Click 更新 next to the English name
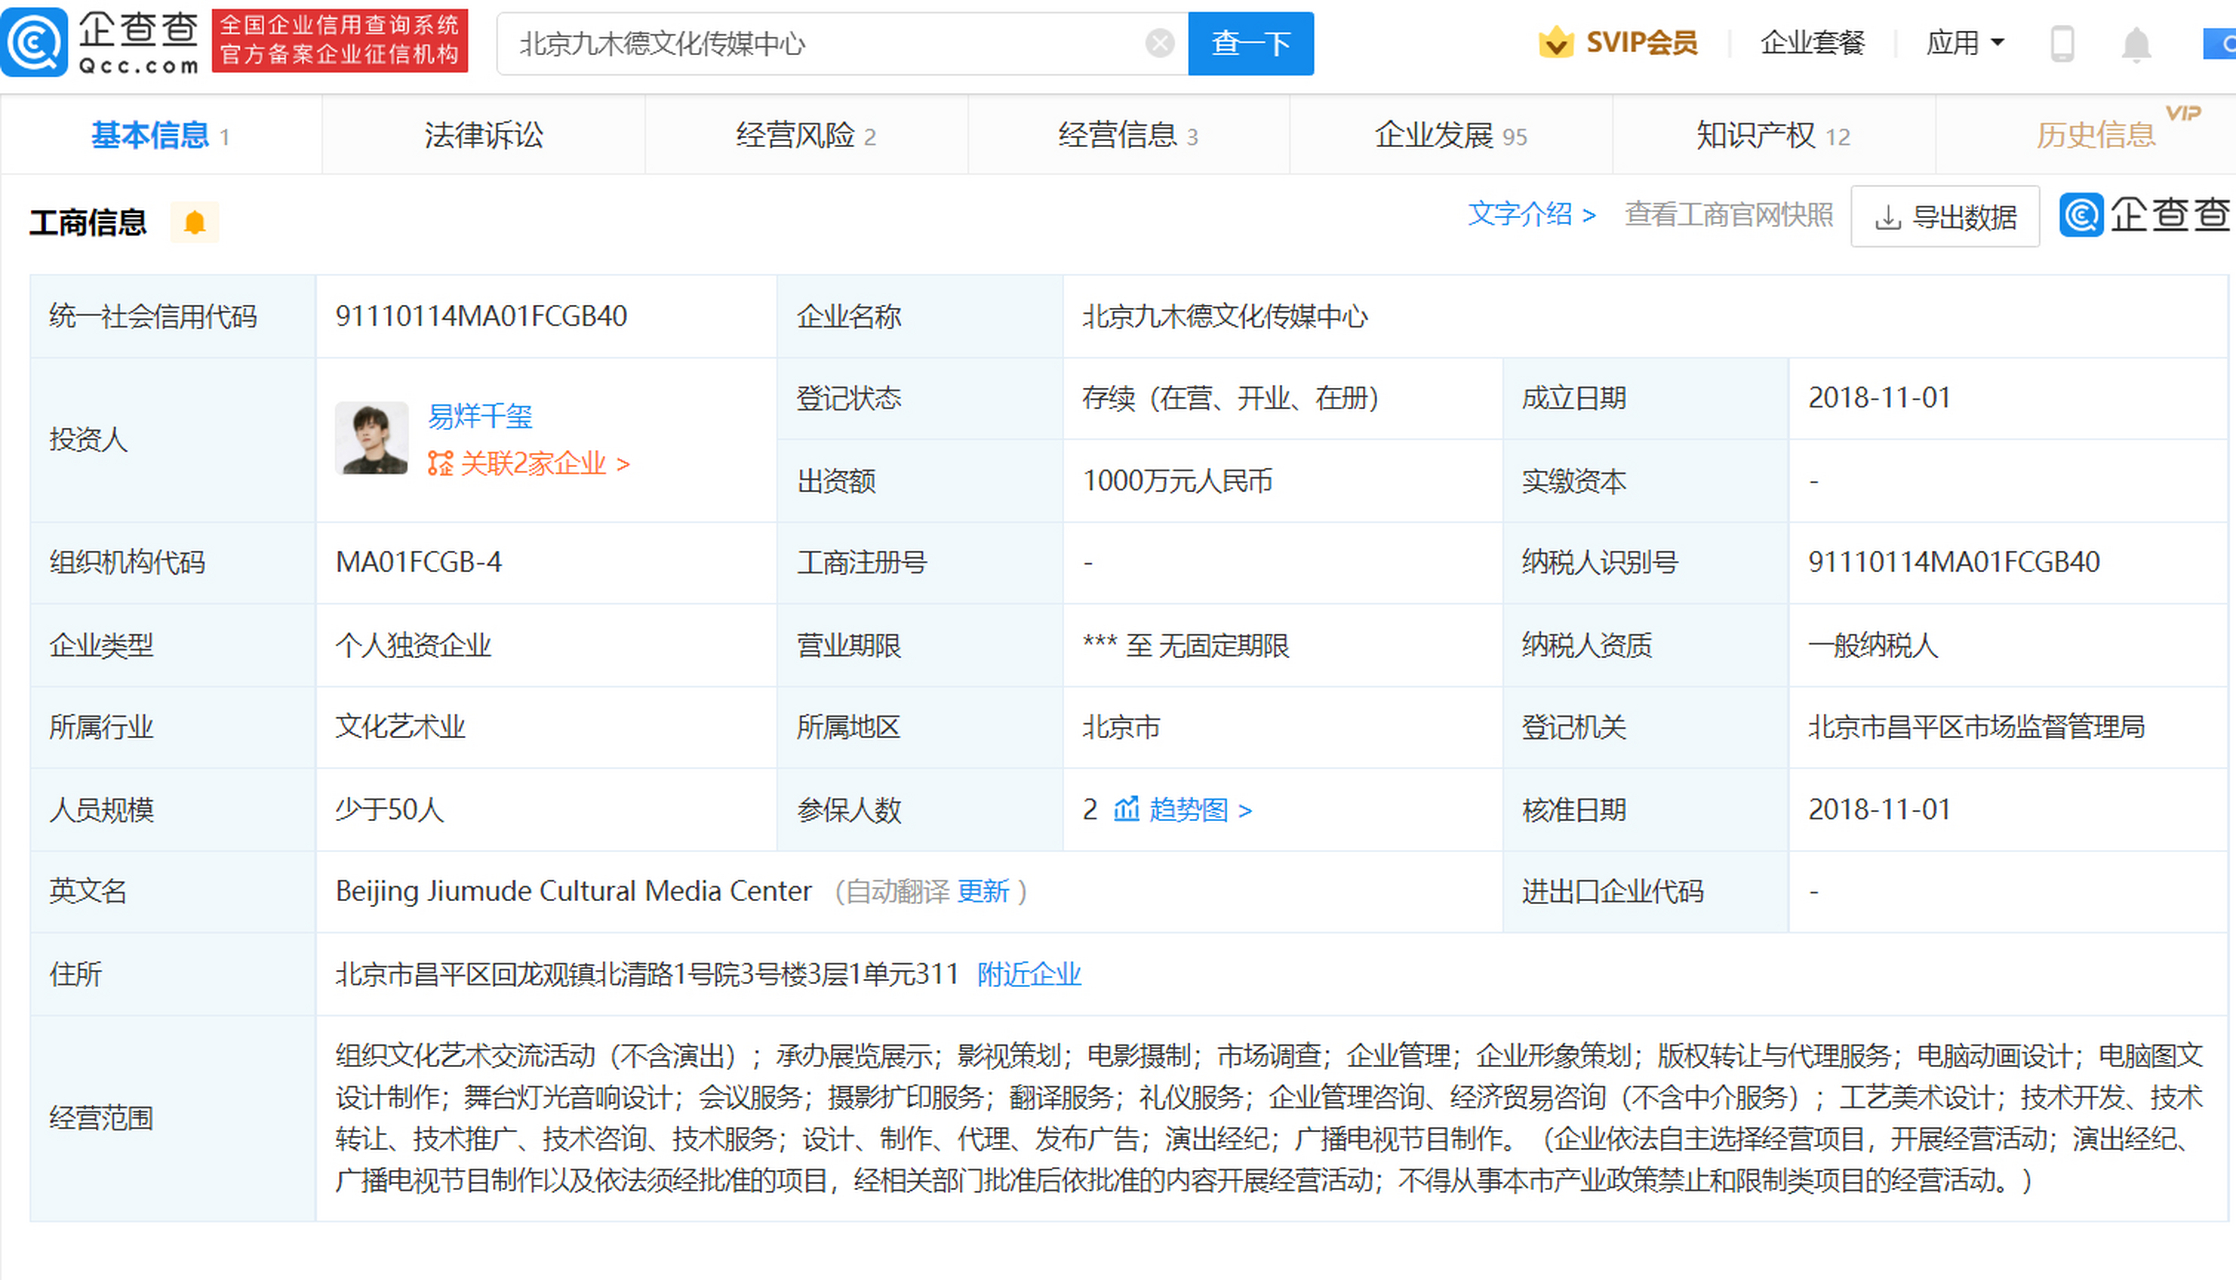This screenshot has width=2236, height=1280. (983, 890)
